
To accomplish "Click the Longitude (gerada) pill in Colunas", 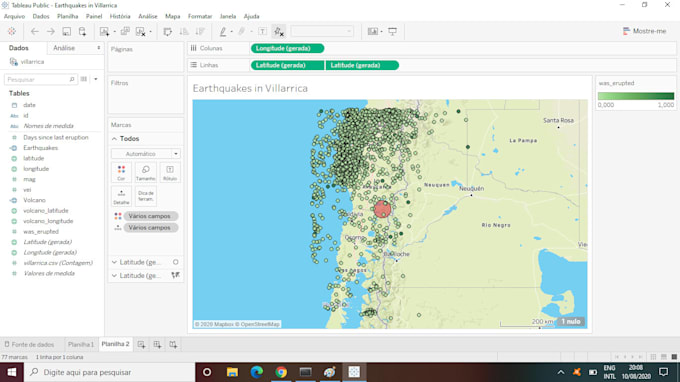I will pos(287,48).
